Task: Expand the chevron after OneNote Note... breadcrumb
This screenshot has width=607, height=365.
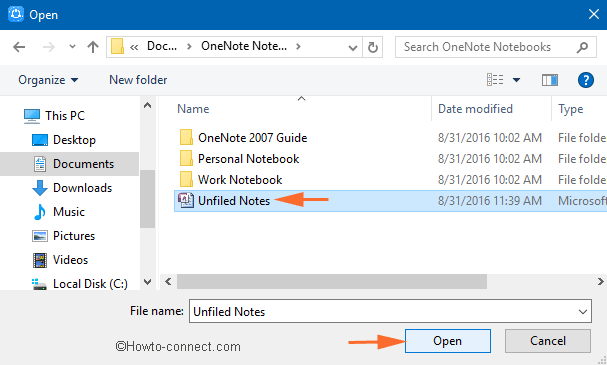Action: click(x=298, y=46)
